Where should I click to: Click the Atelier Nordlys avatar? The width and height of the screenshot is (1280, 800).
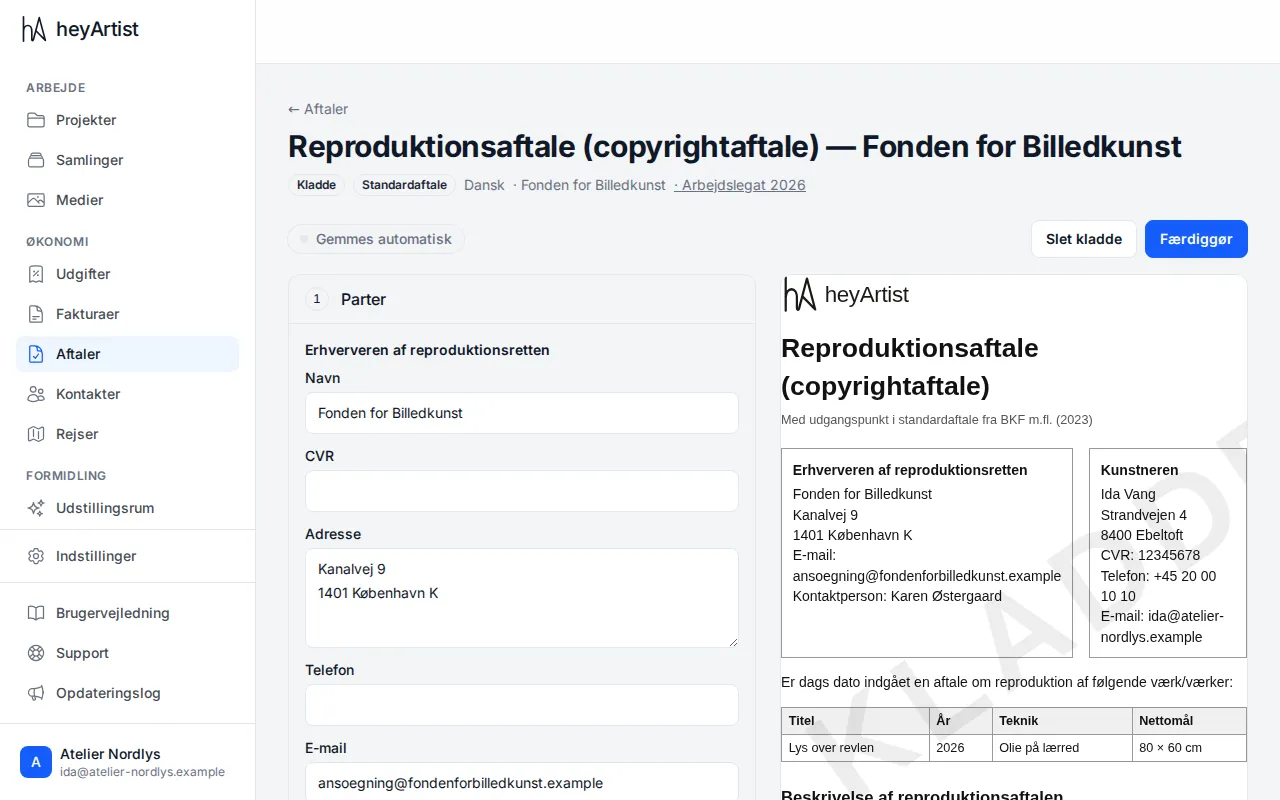(36, 762)
